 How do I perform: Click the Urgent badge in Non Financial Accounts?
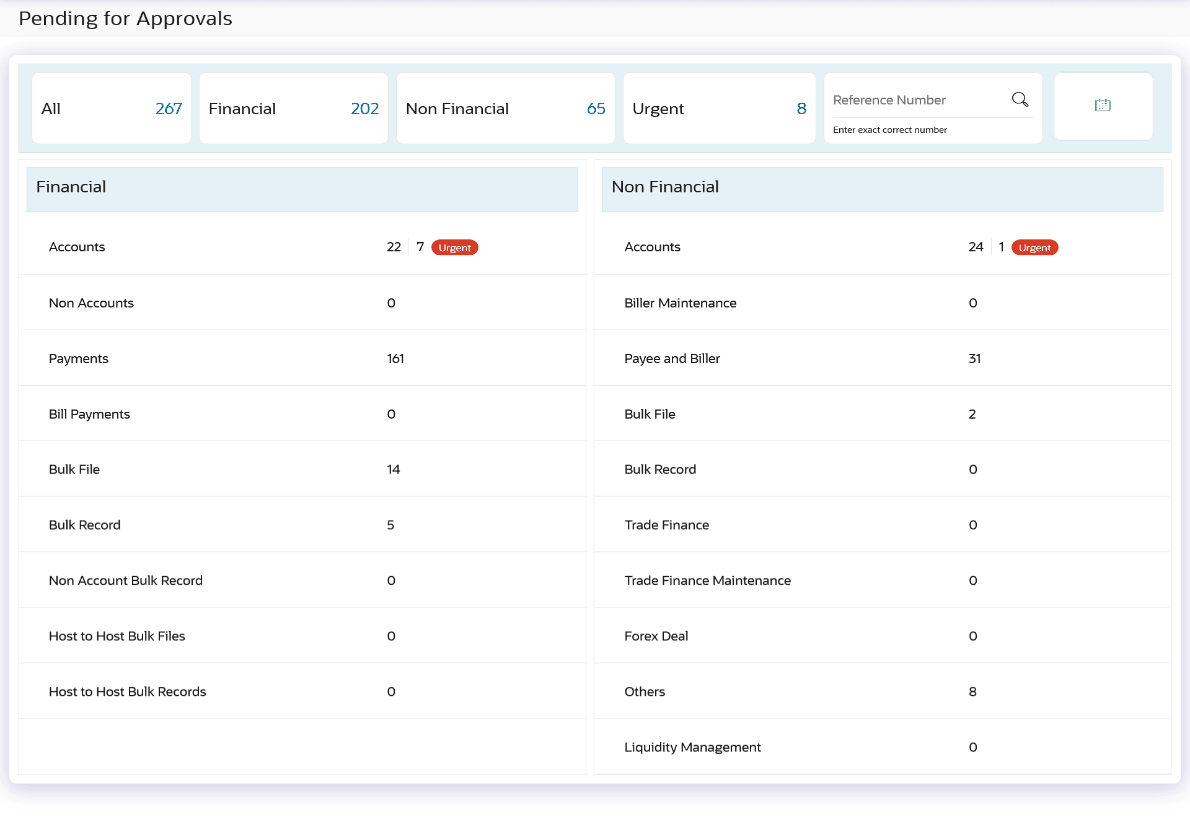pos(1034,248)
